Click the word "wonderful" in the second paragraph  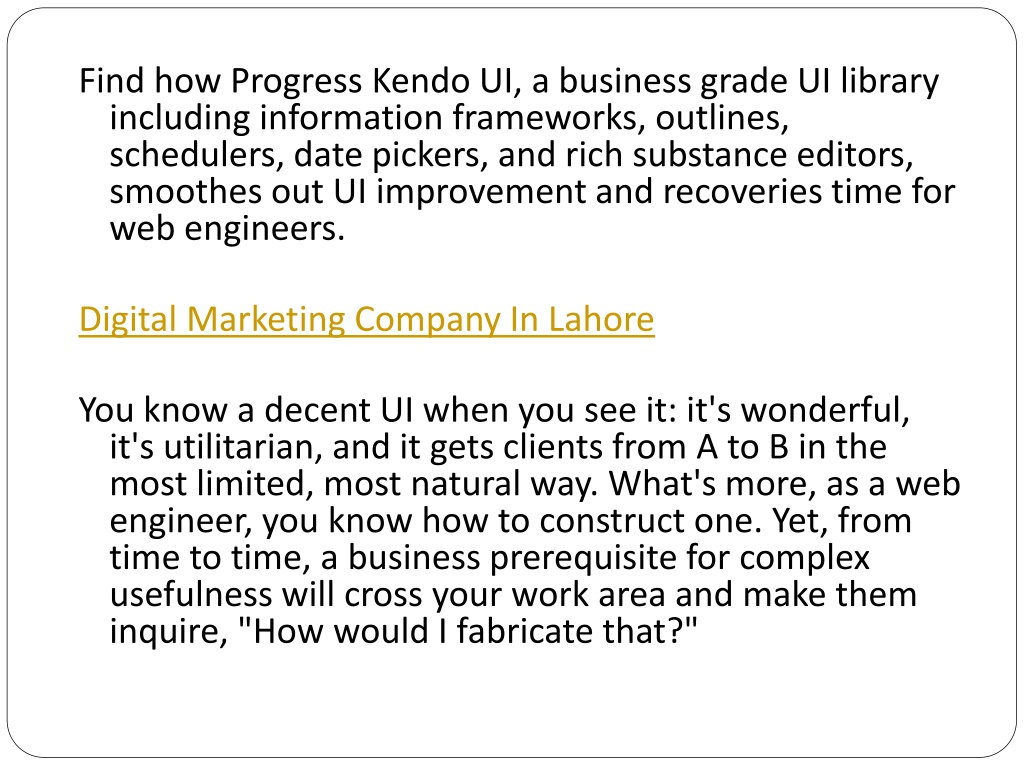point(825,410)
